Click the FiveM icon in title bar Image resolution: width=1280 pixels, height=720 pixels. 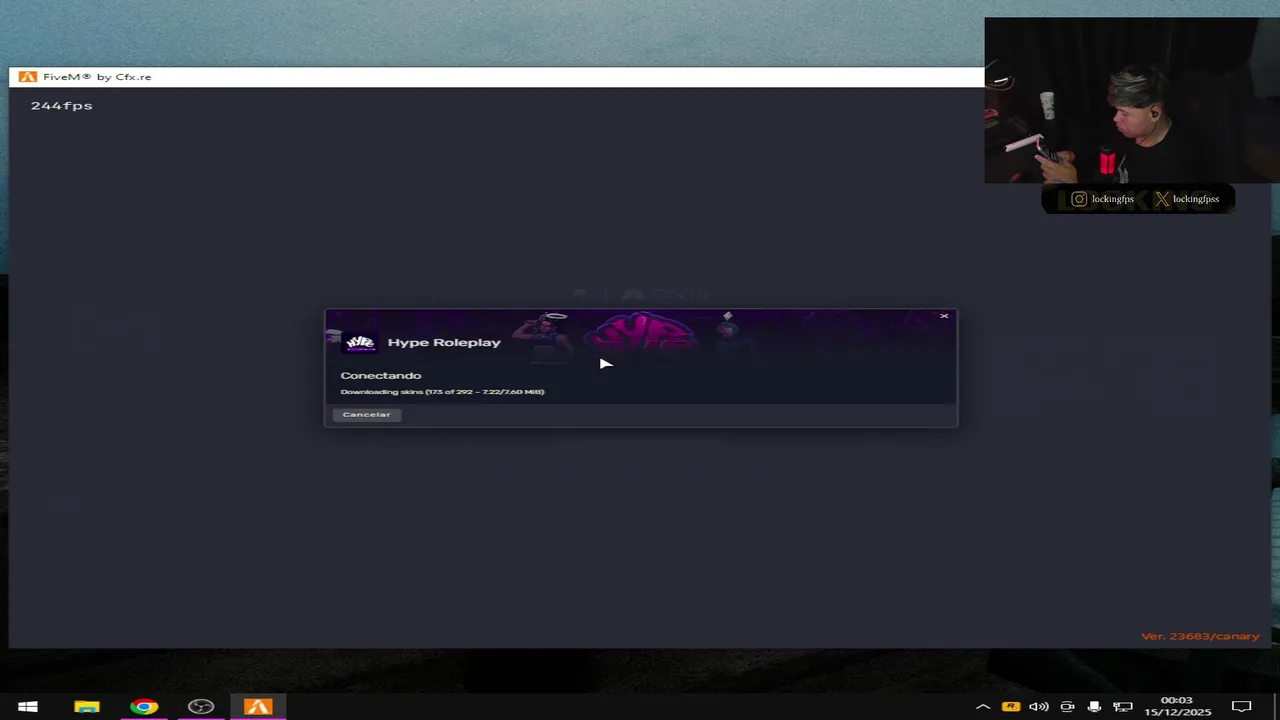pyautogui.click(x=28, y=77)
